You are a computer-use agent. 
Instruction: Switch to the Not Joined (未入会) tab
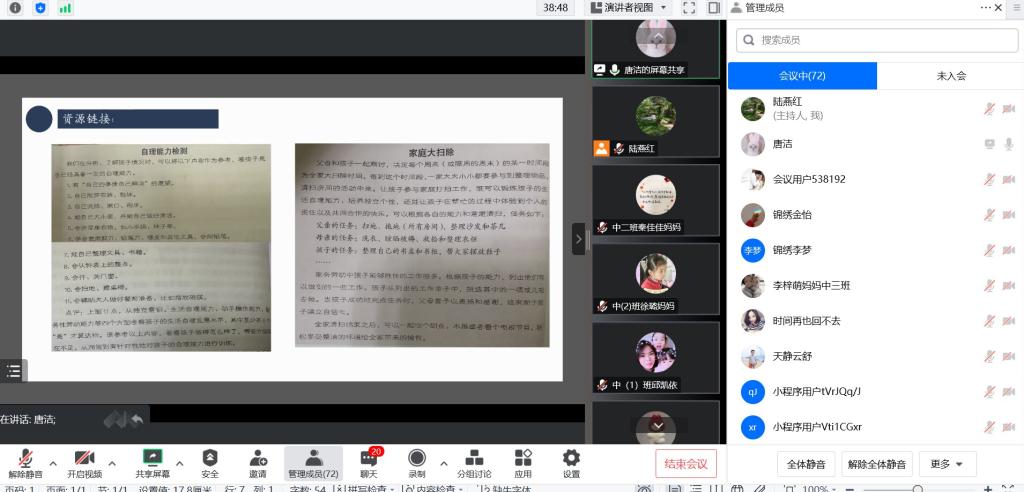point(950,76)
